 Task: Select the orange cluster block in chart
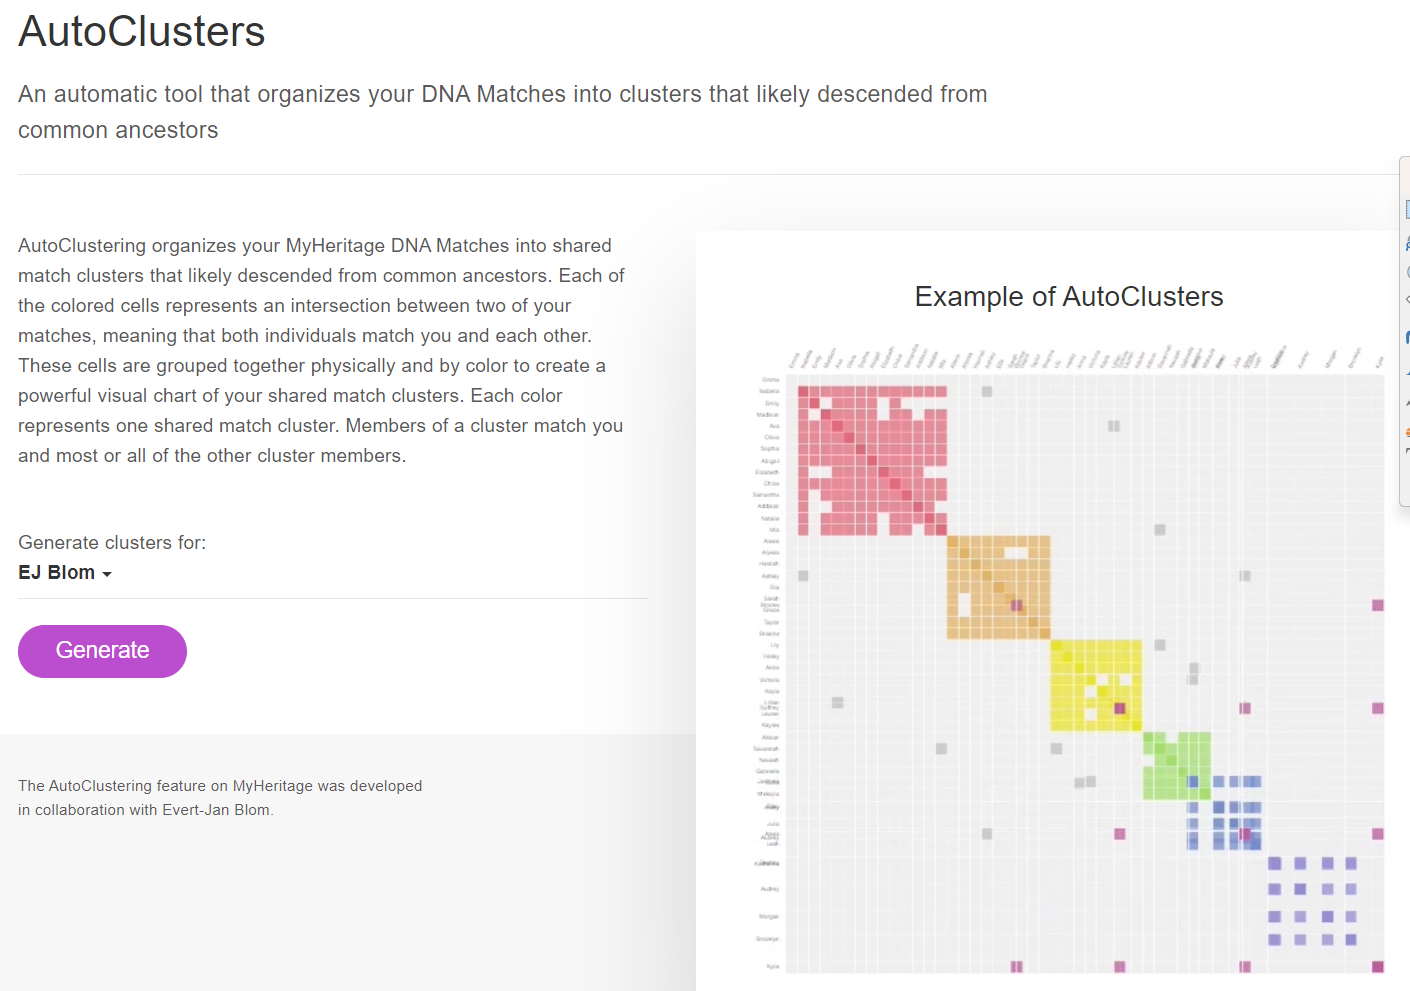point(999,587)
